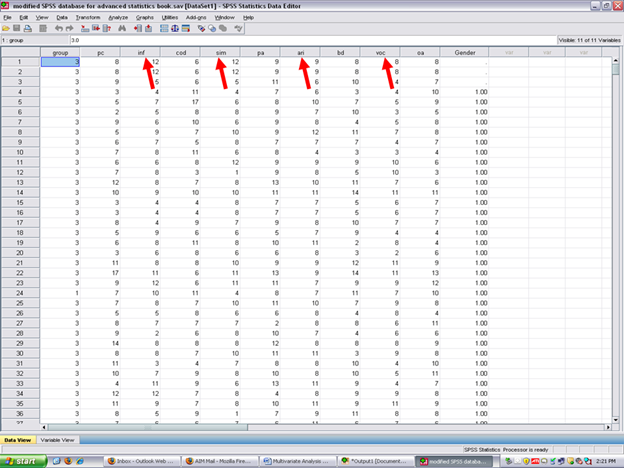Open the Graphs menu
This screenshot has height=468, width=624.
[x=145, y=17]
